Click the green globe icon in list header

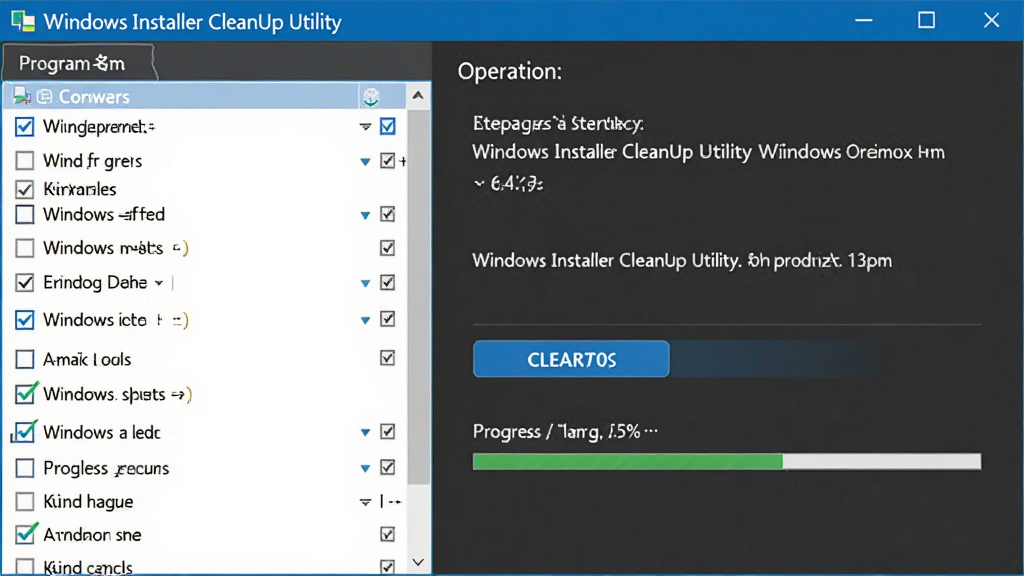tap(371, 97)
